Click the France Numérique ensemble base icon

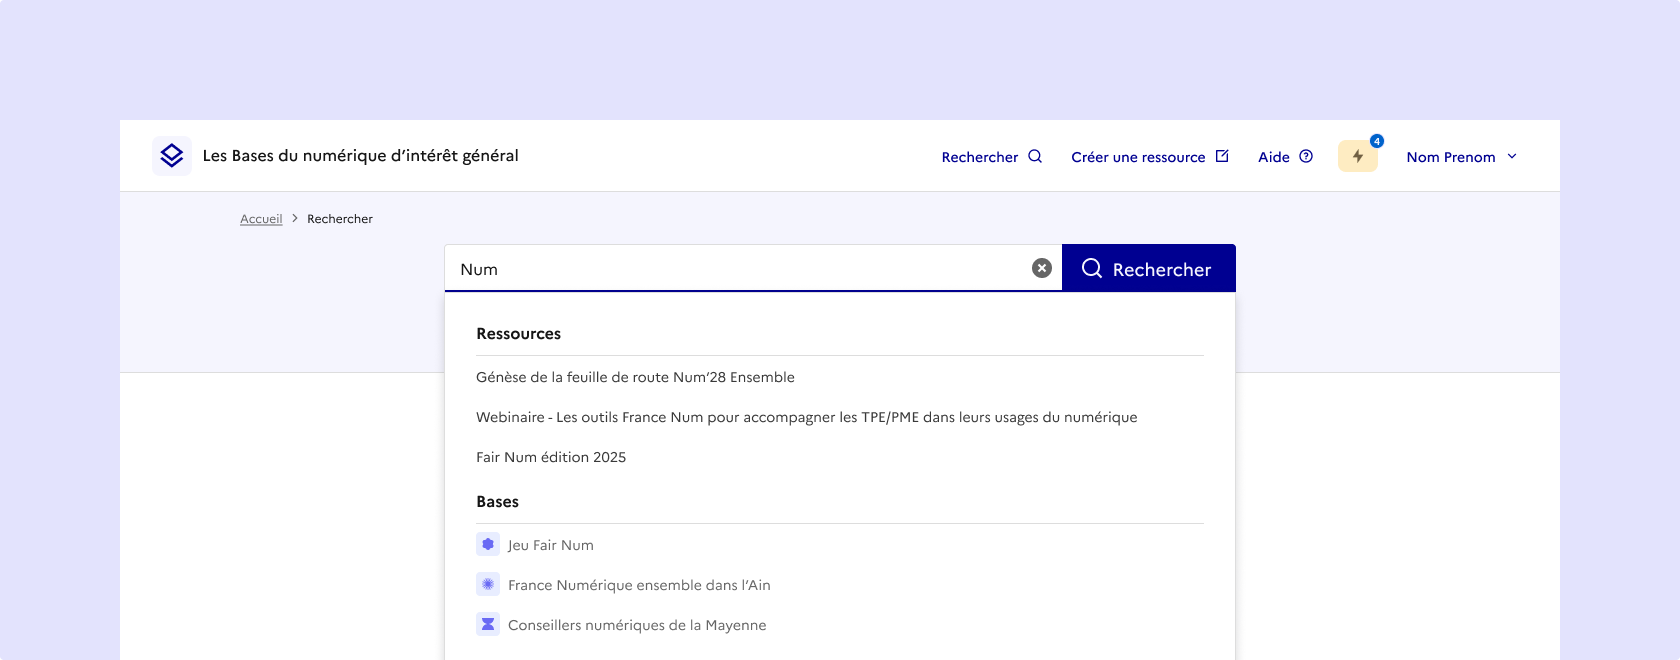pyautogui.click(x=488, y=584)
